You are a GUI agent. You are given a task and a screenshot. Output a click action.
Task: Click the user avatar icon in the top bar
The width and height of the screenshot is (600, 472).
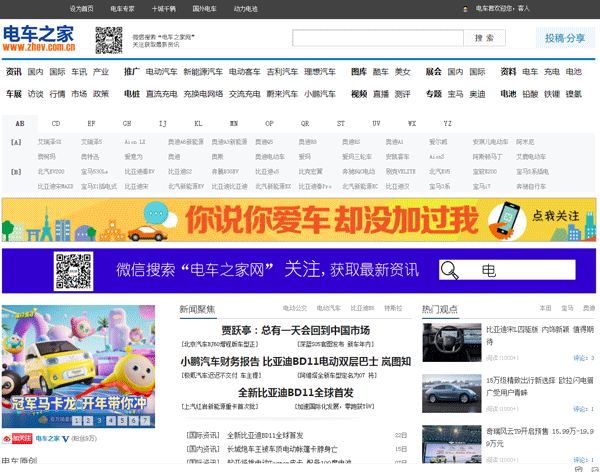[x=465, y=9]
